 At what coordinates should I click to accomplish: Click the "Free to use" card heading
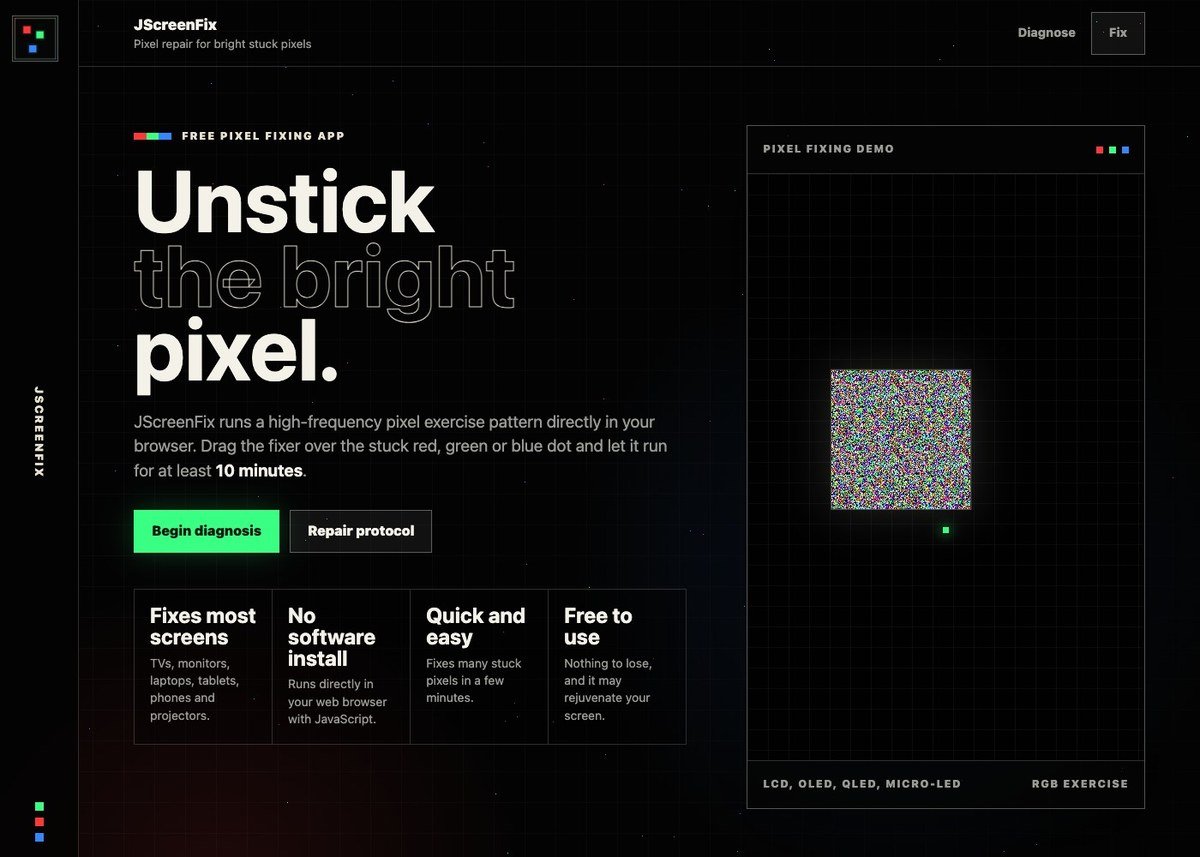[x=598, y=627]
